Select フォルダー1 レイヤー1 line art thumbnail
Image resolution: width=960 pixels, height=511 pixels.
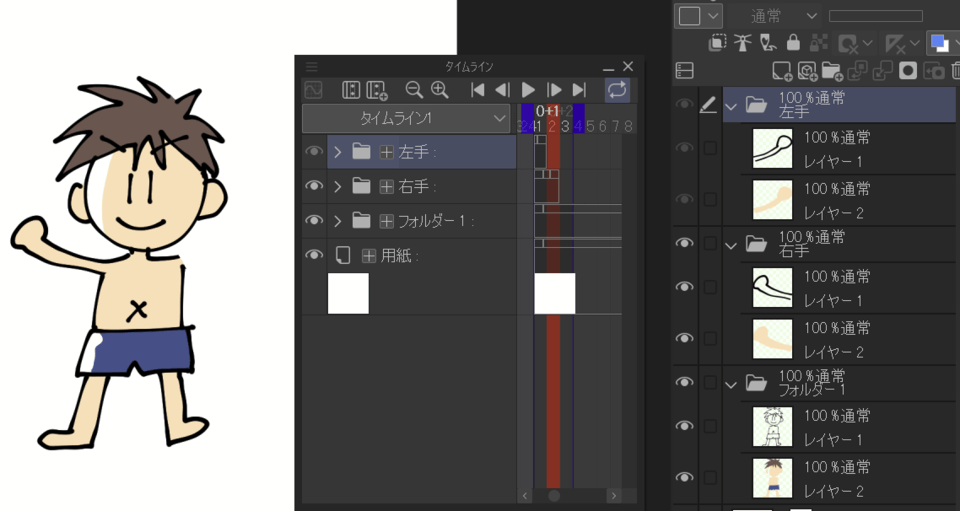772,427
